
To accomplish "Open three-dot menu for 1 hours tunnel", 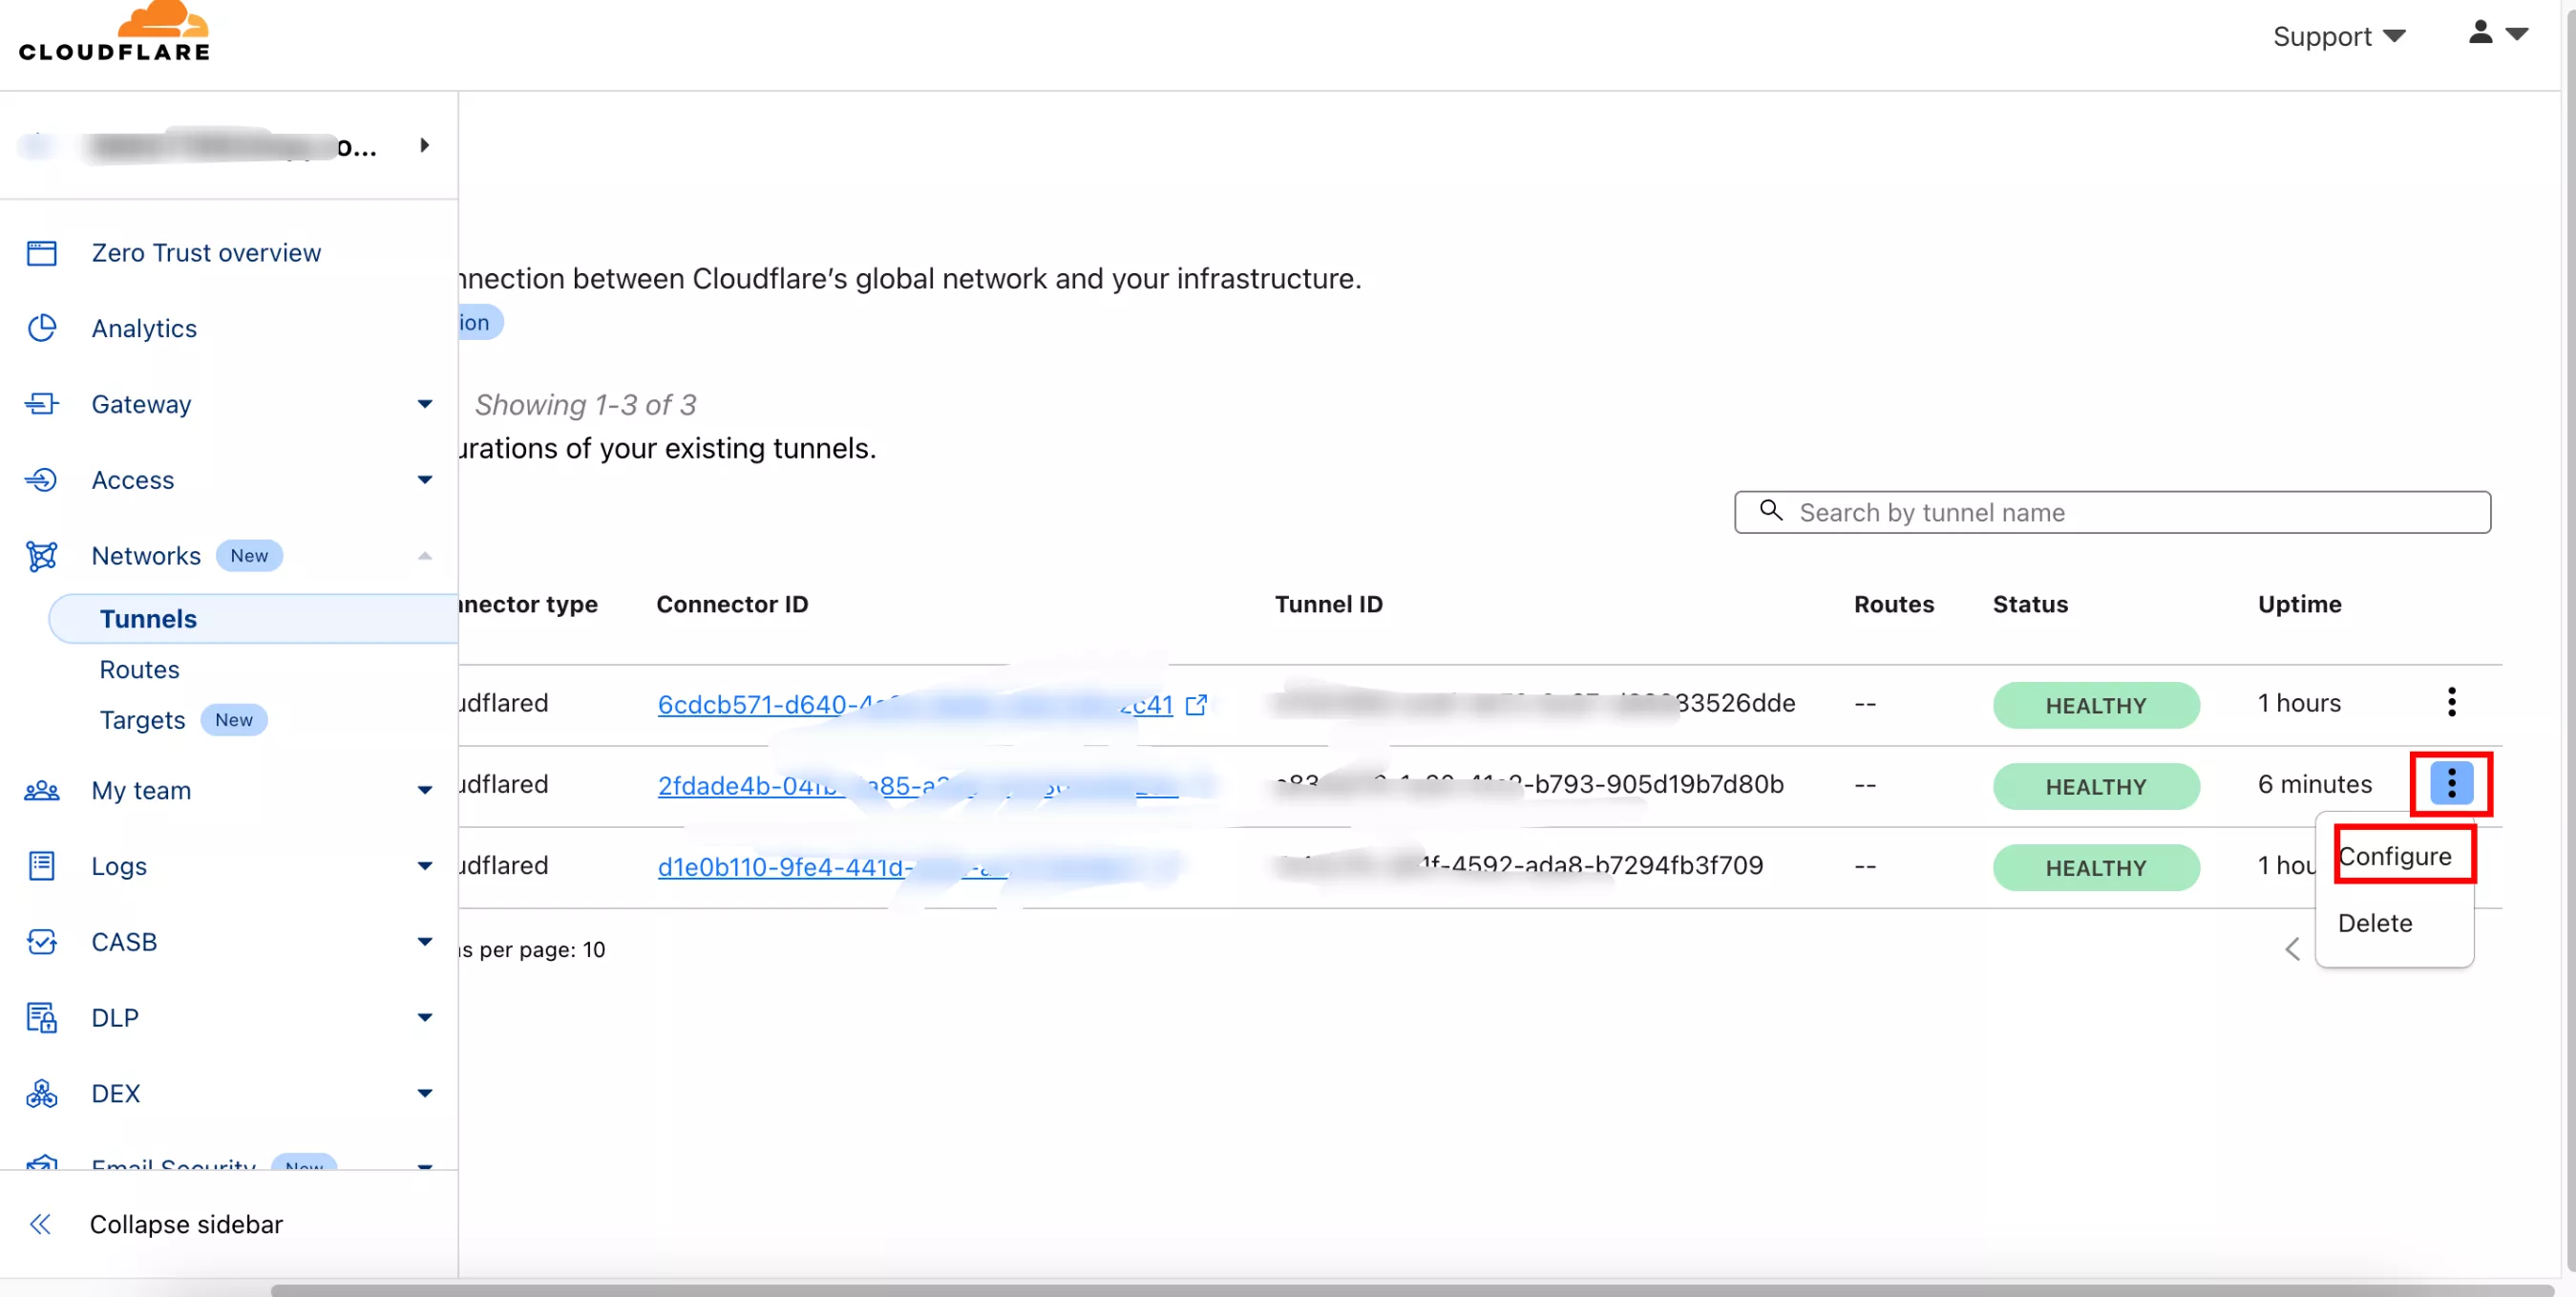I will (x=2451, y=702).
